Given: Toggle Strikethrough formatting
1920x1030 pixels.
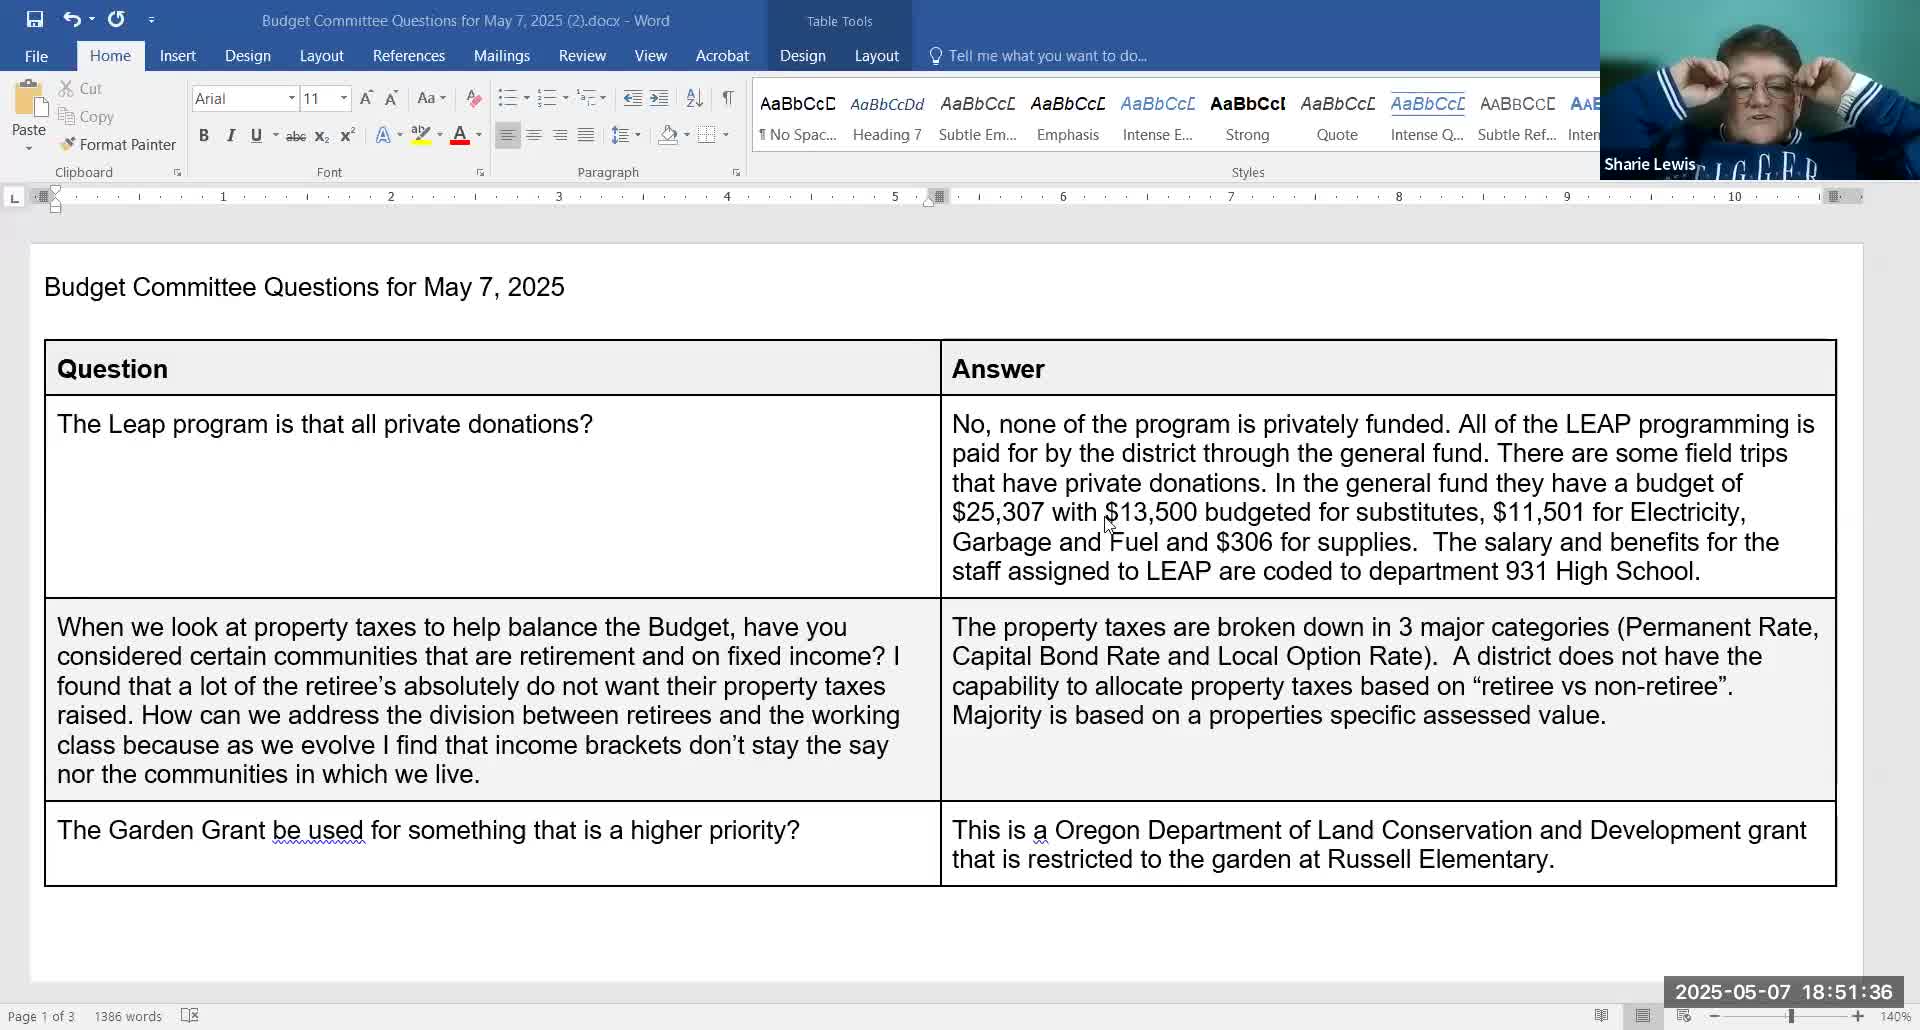Looking at the screenshot, I should point(296,136).
